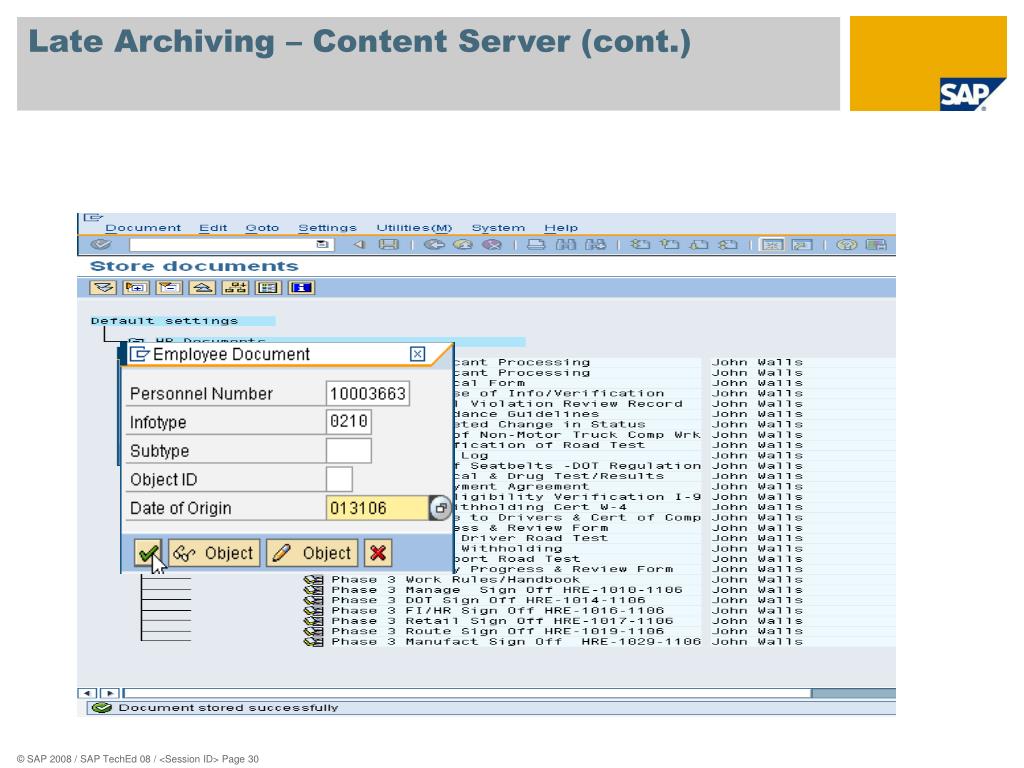Click the Generate Shortcut icon
The image size is (1024, 768).
tap(802, 245)
